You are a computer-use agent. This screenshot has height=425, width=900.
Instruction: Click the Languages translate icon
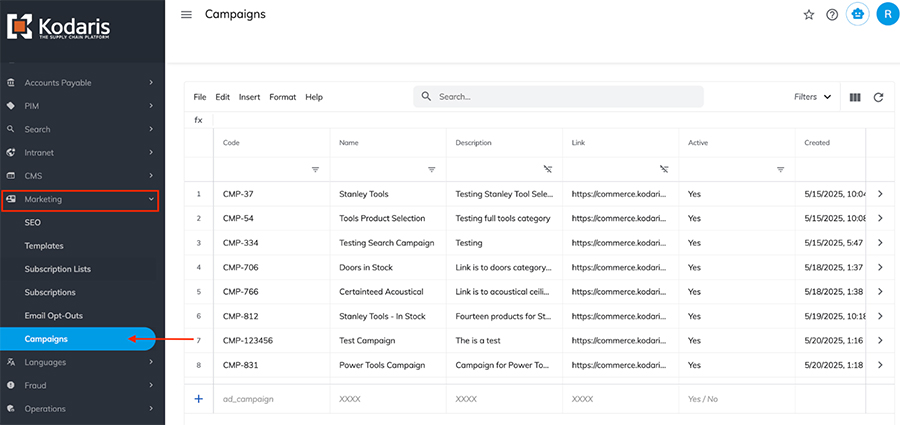(11, 362)
